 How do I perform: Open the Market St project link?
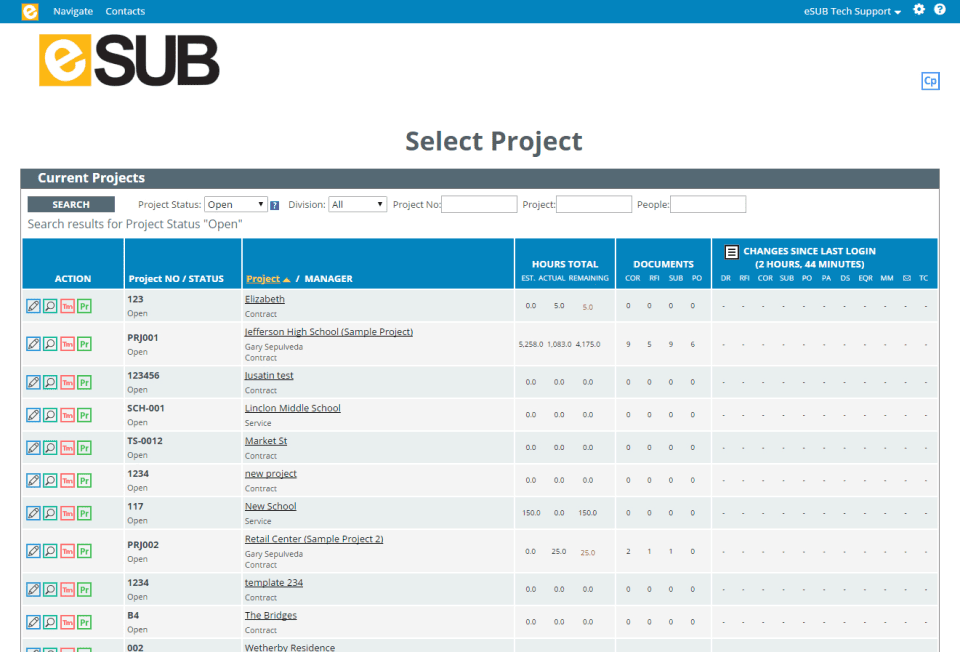[x=266, y=441]
